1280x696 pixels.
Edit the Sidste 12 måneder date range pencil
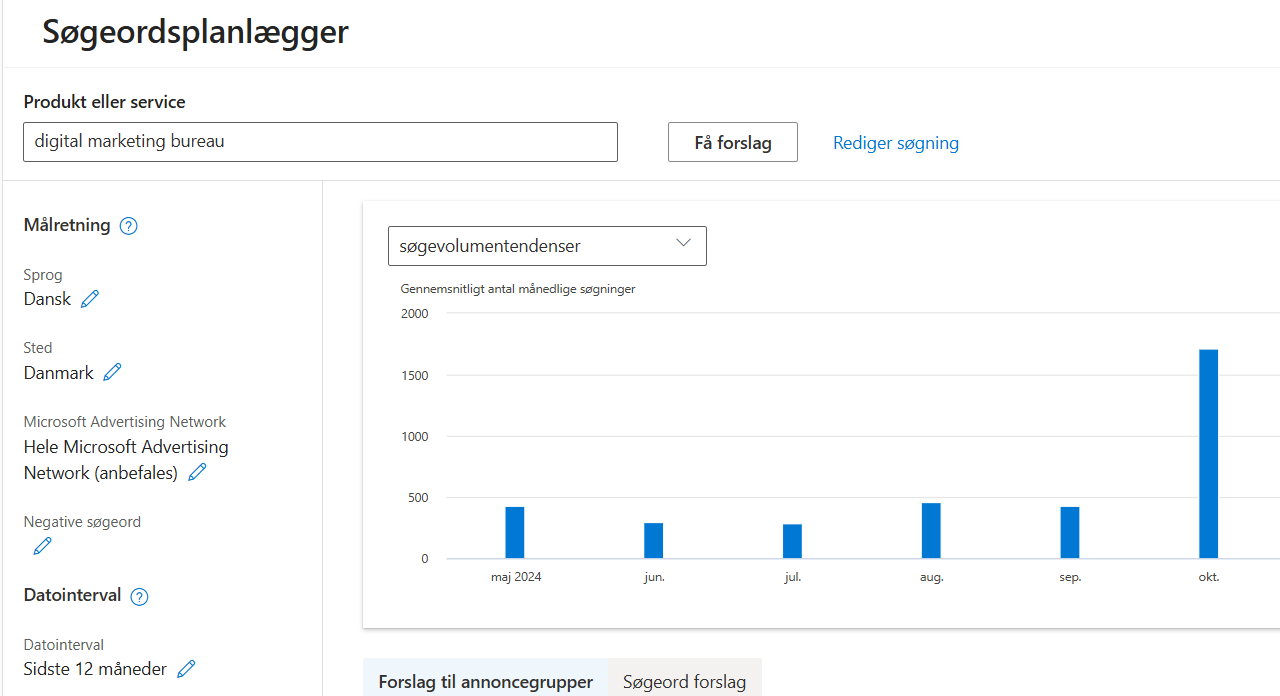(186, 669)
